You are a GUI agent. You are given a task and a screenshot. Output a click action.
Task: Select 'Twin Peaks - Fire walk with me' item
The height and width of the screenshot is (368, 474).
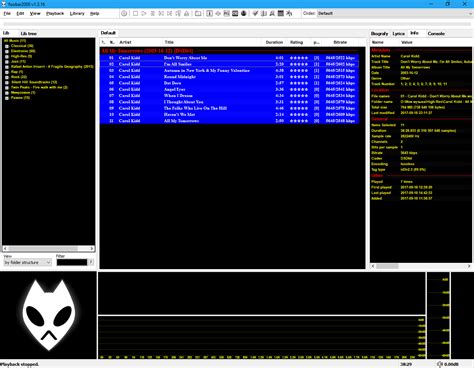click(x=39, y=88)
